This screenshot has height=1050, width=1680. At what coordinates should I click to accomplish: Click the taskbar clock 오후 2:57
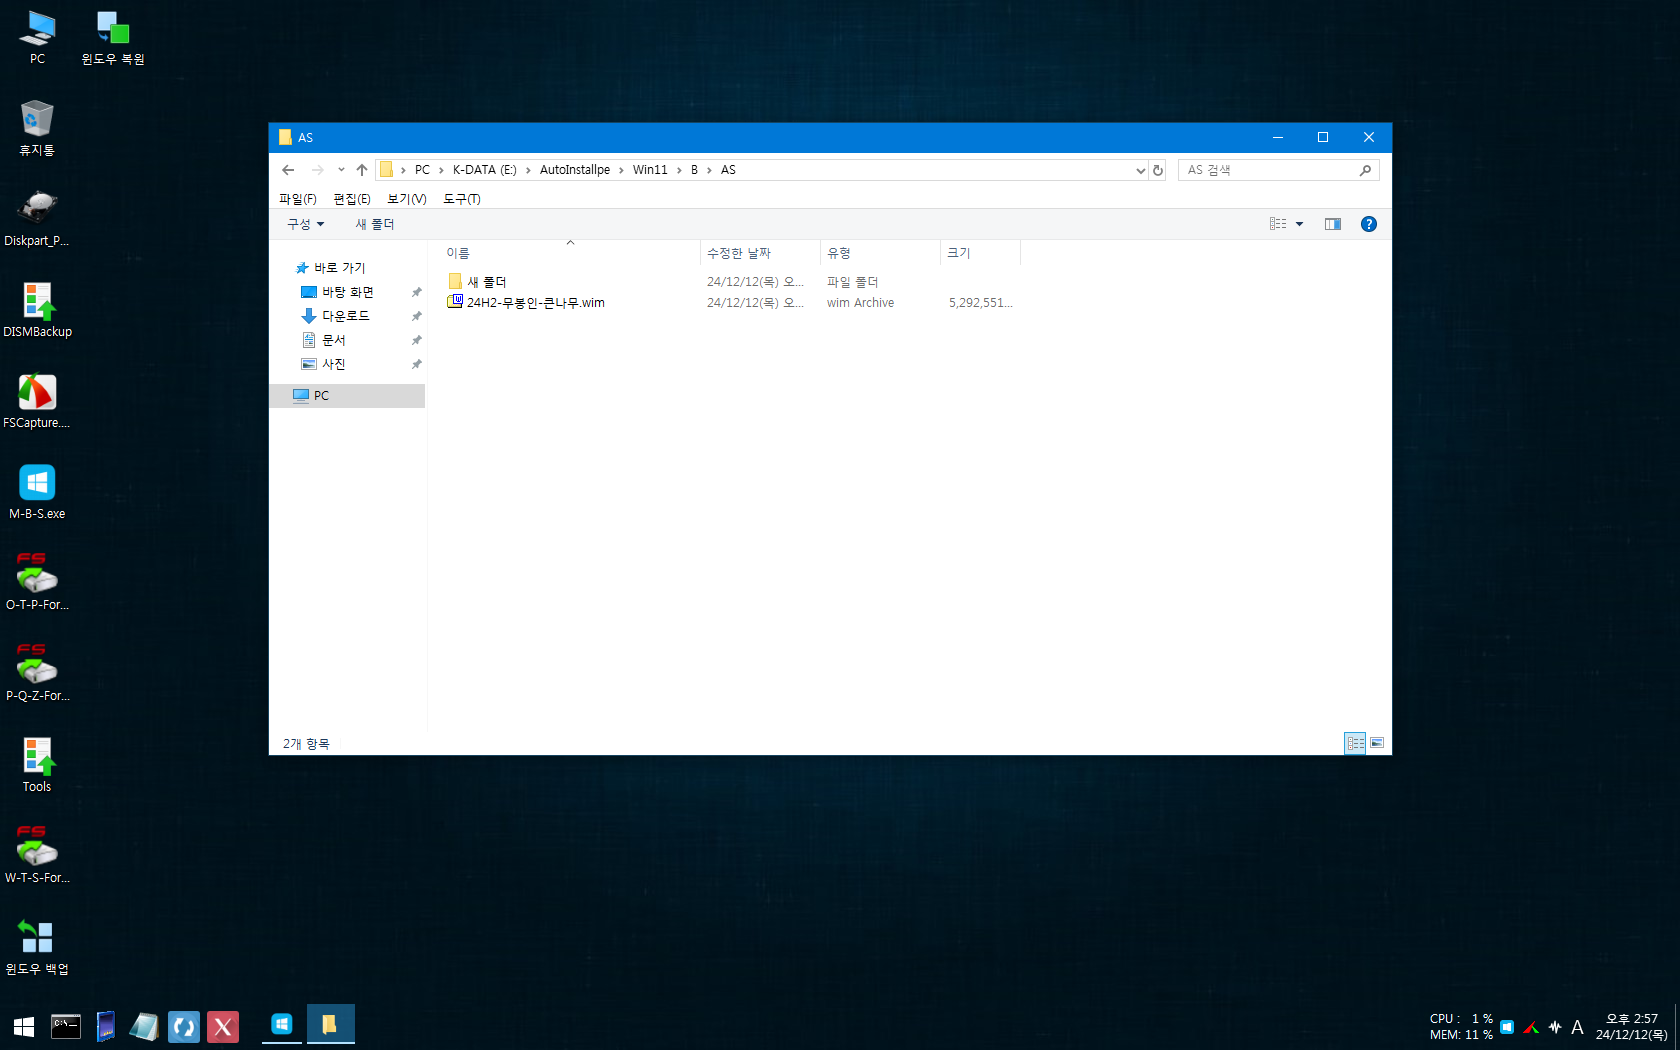tap(1632, 1019)
